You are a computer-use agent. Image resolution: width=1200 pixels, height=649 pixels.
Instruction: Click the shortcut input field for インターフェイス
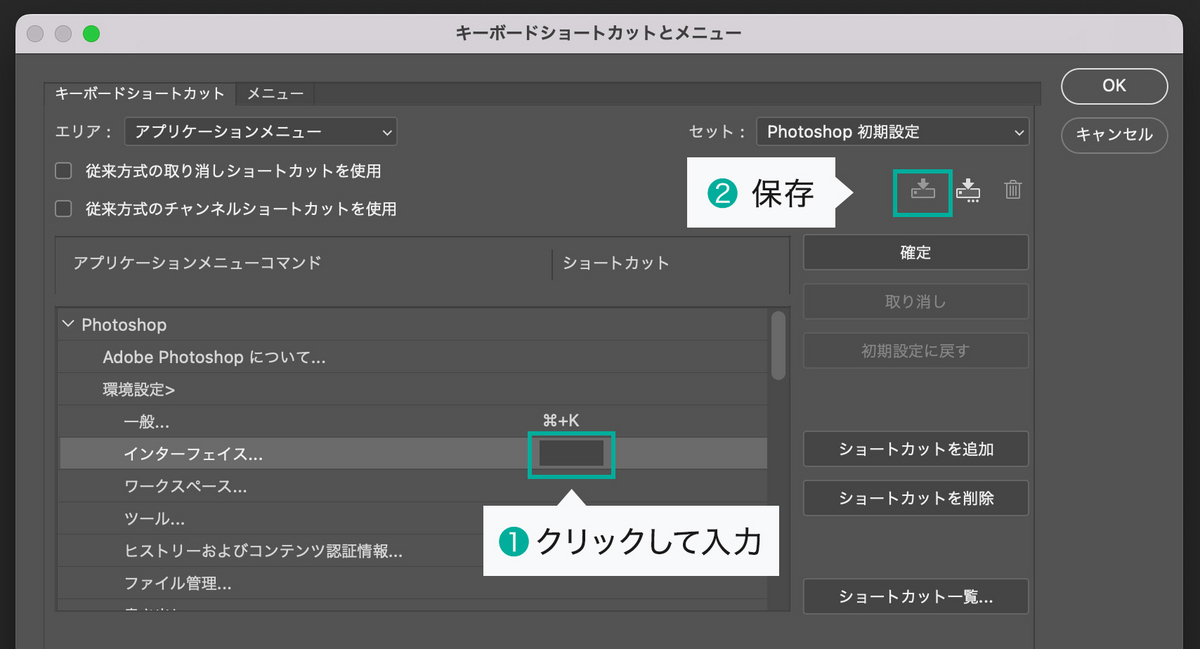571,454
